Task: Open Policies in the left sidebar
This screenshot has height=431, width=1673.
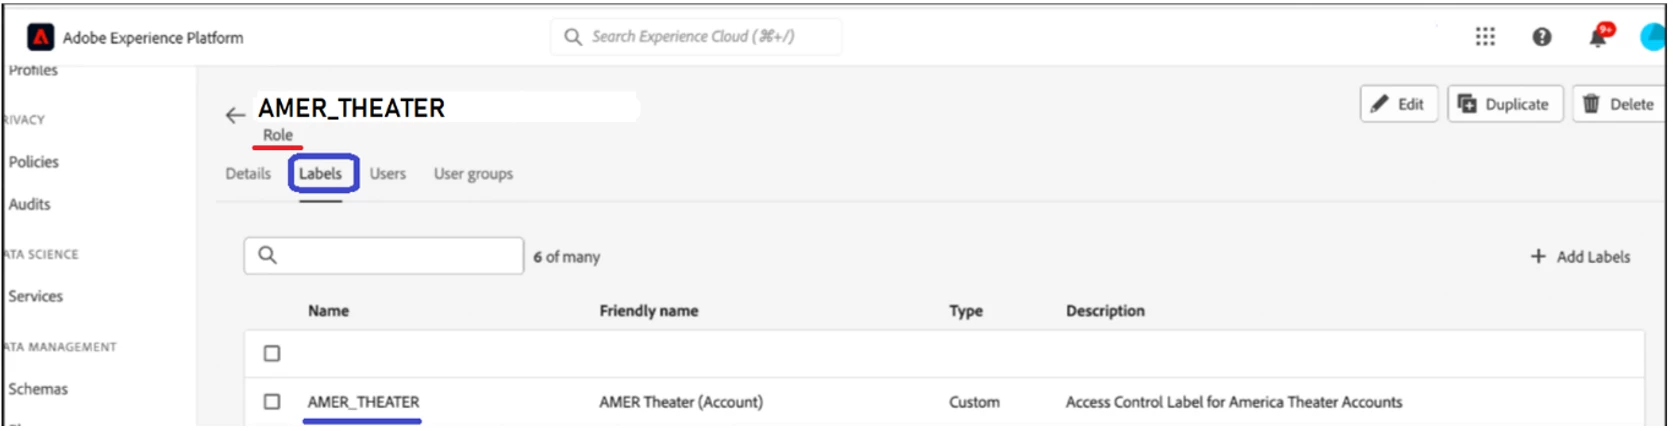Action: [34, 162]
